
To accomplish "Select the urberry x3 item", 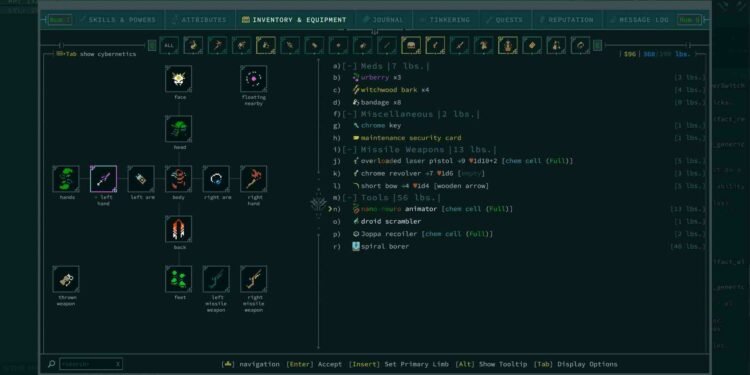I will pyautogui.click(x=519, y=77).
